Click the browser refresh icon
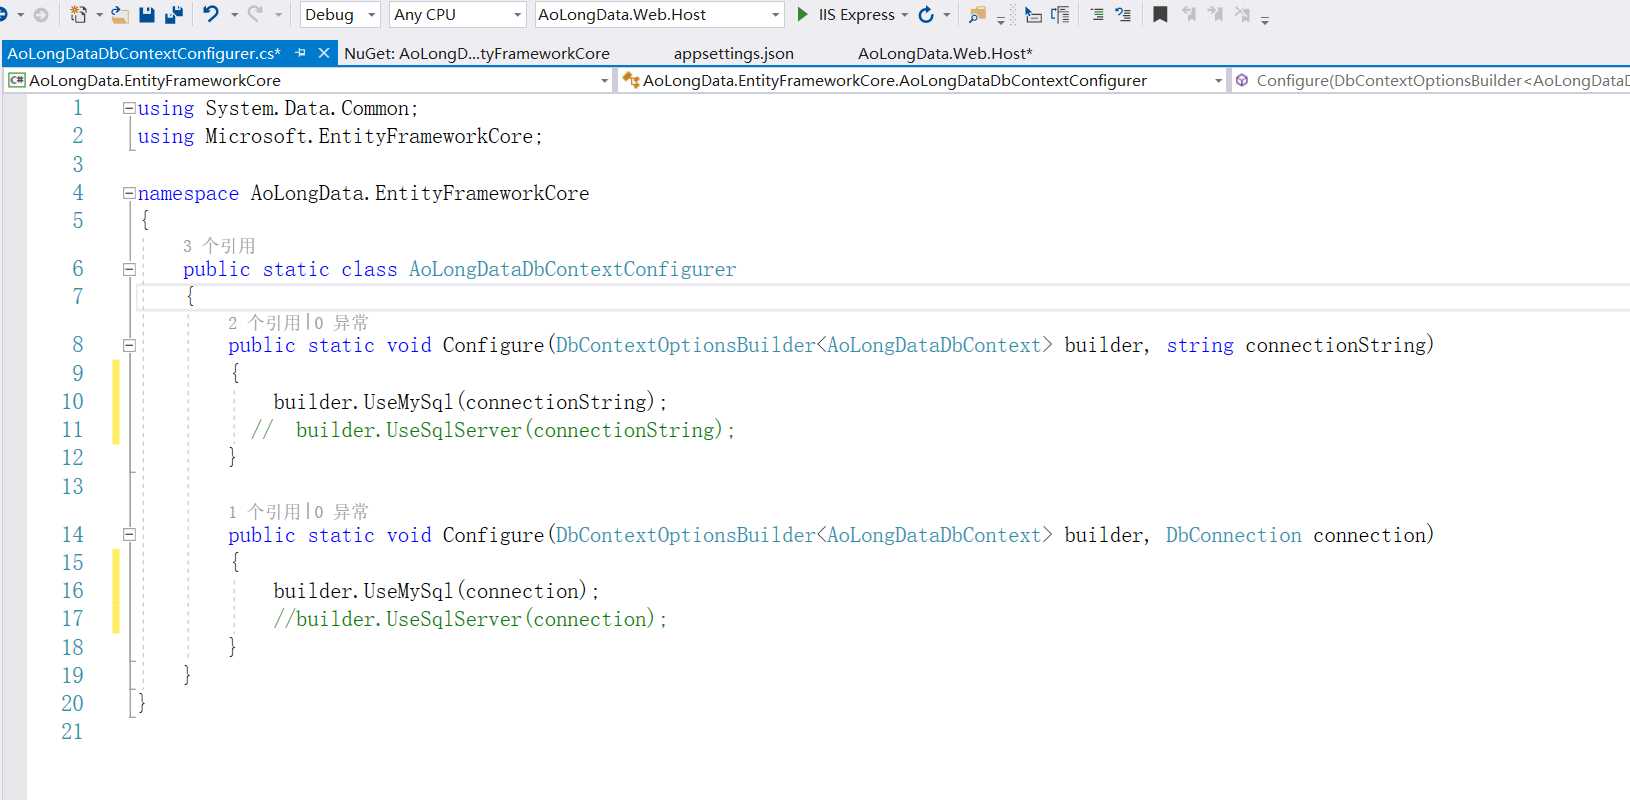 [926, 14]
